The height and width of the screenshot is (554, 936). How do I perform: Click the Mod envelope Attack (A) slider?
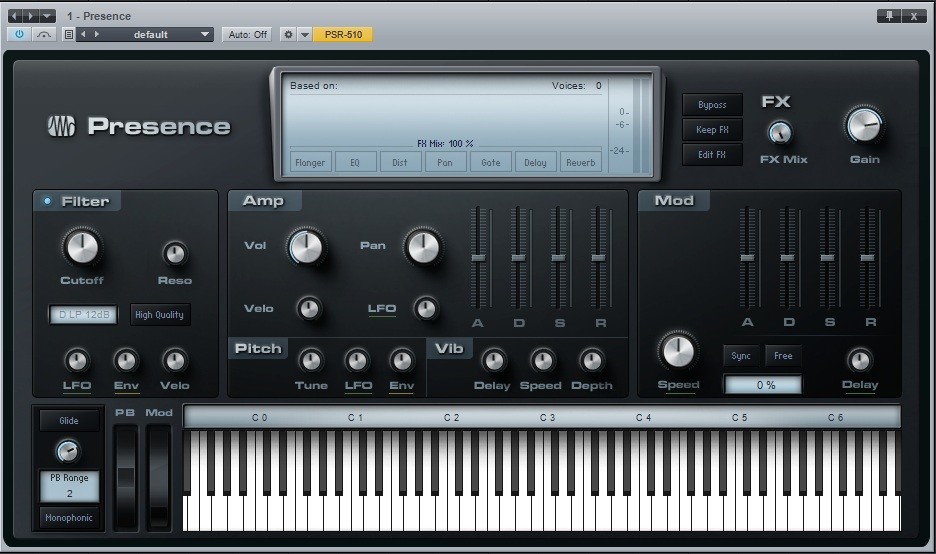747,258
